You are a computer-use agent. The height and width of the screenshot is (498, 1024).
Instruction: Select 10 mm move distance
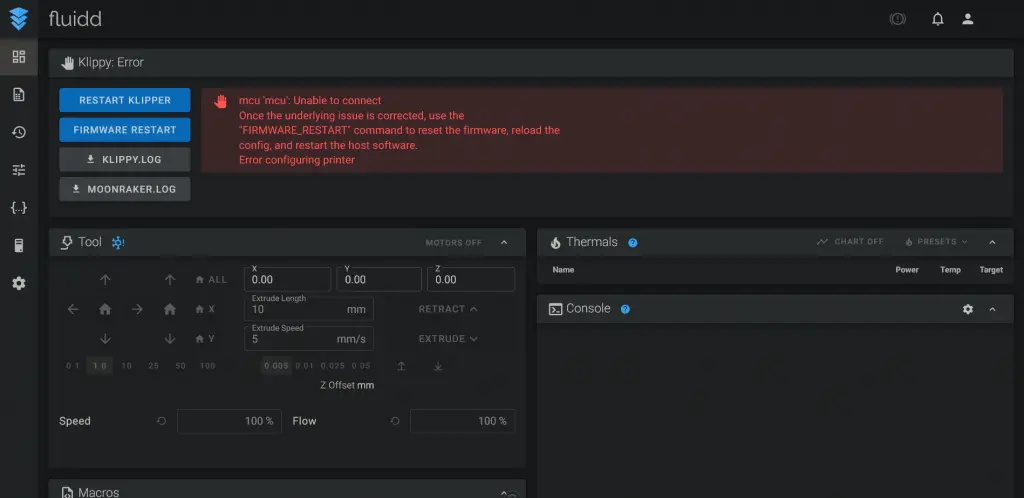127,366
